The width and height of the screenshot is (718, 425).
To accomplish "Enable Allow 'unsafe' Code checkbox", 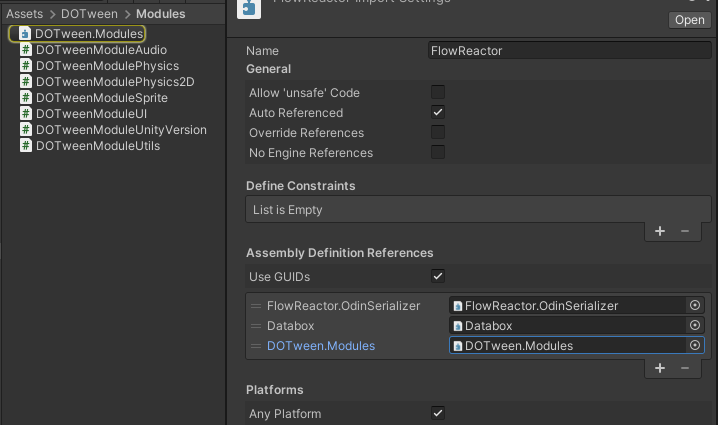I will [x=438, y=93].
